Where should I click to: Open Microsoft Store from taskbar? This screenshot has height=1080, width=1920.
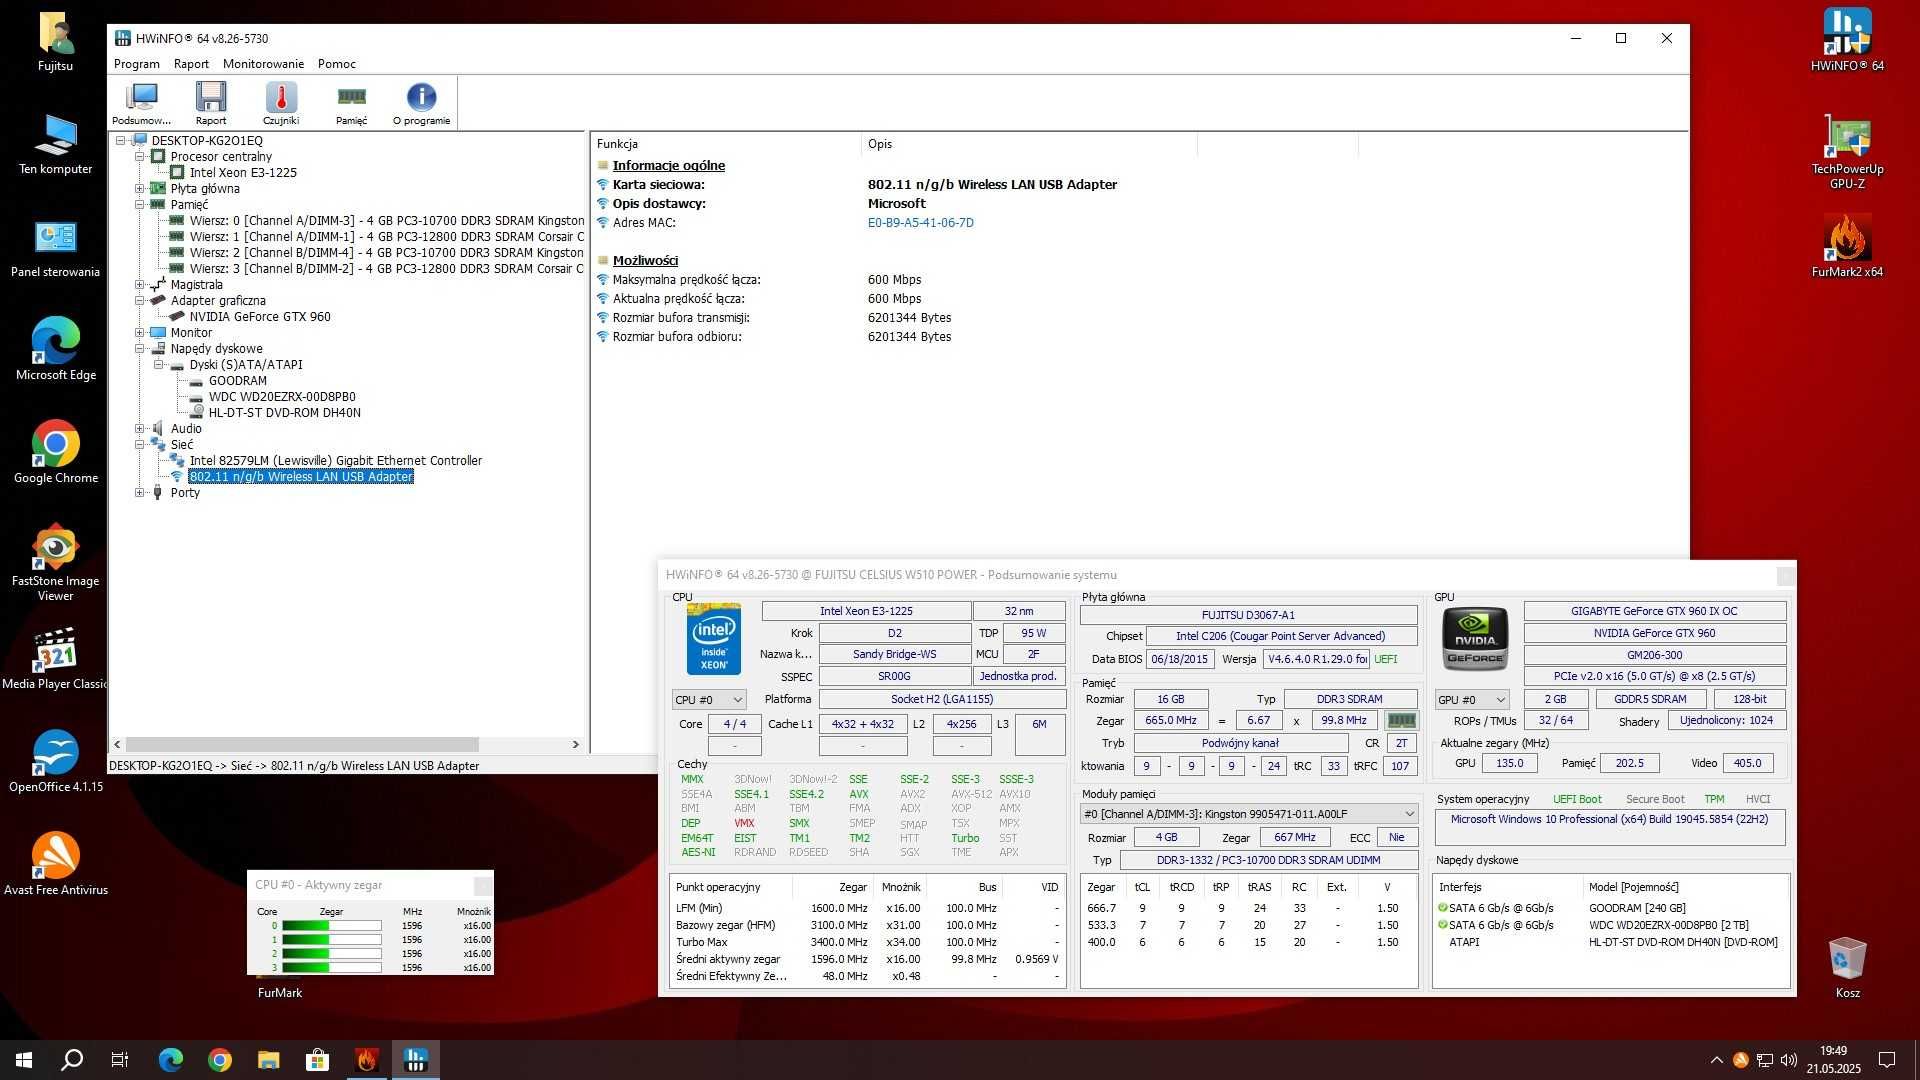(317, 1060)
